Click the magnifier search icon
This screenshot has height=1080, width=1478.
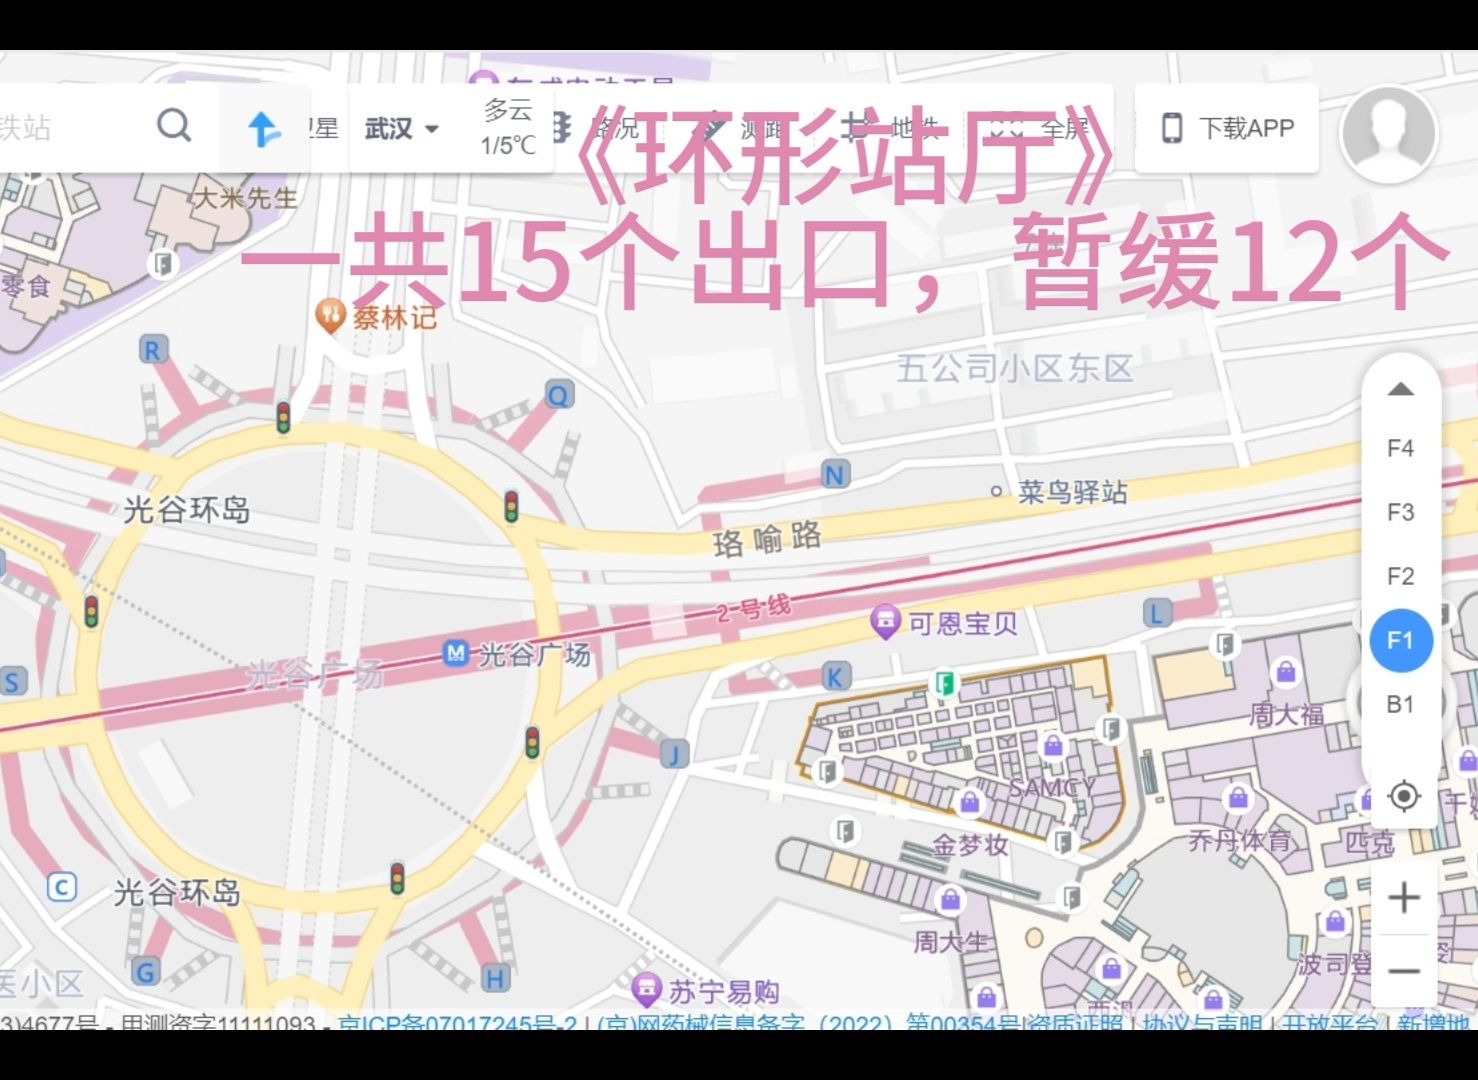coord(174,126)
